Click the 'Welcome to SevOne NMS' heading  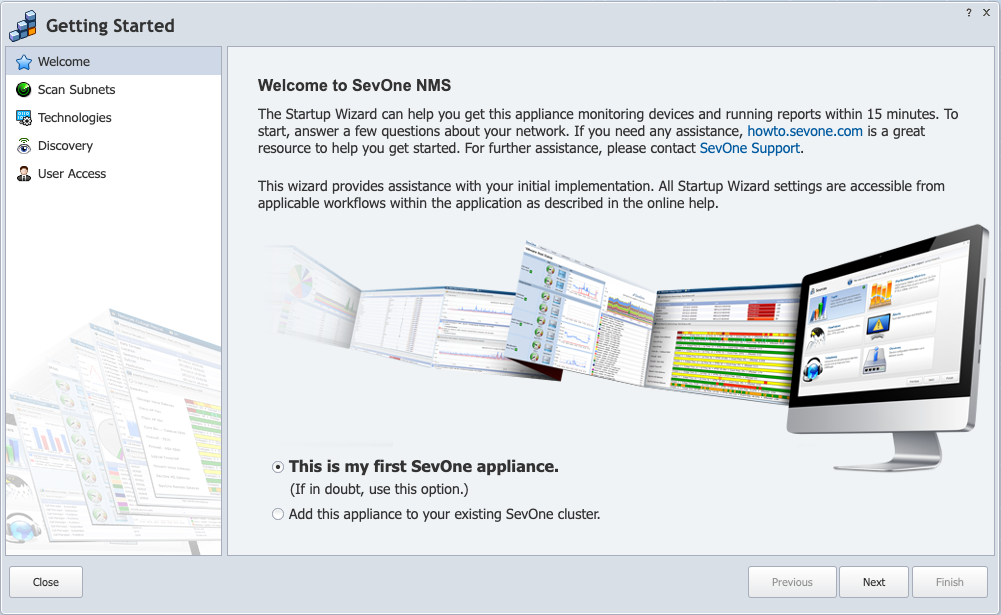pos(354,86)
